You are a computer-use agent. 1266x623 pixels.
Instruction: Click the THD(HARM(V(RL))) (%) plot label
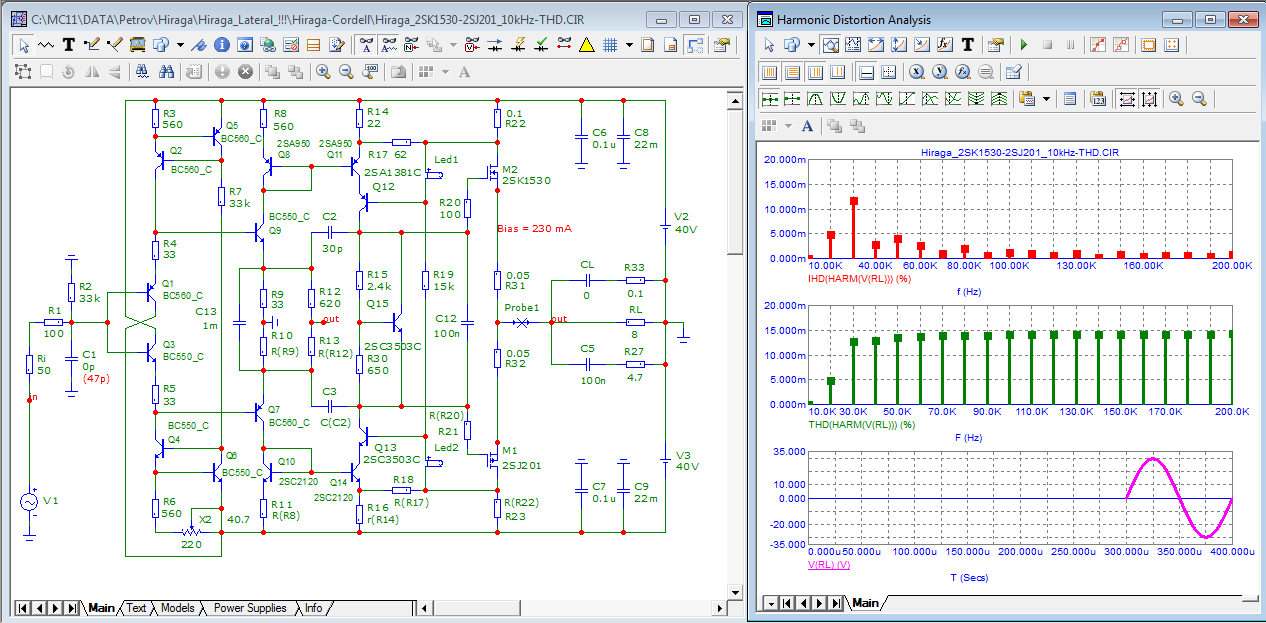[x=862, y=424]
